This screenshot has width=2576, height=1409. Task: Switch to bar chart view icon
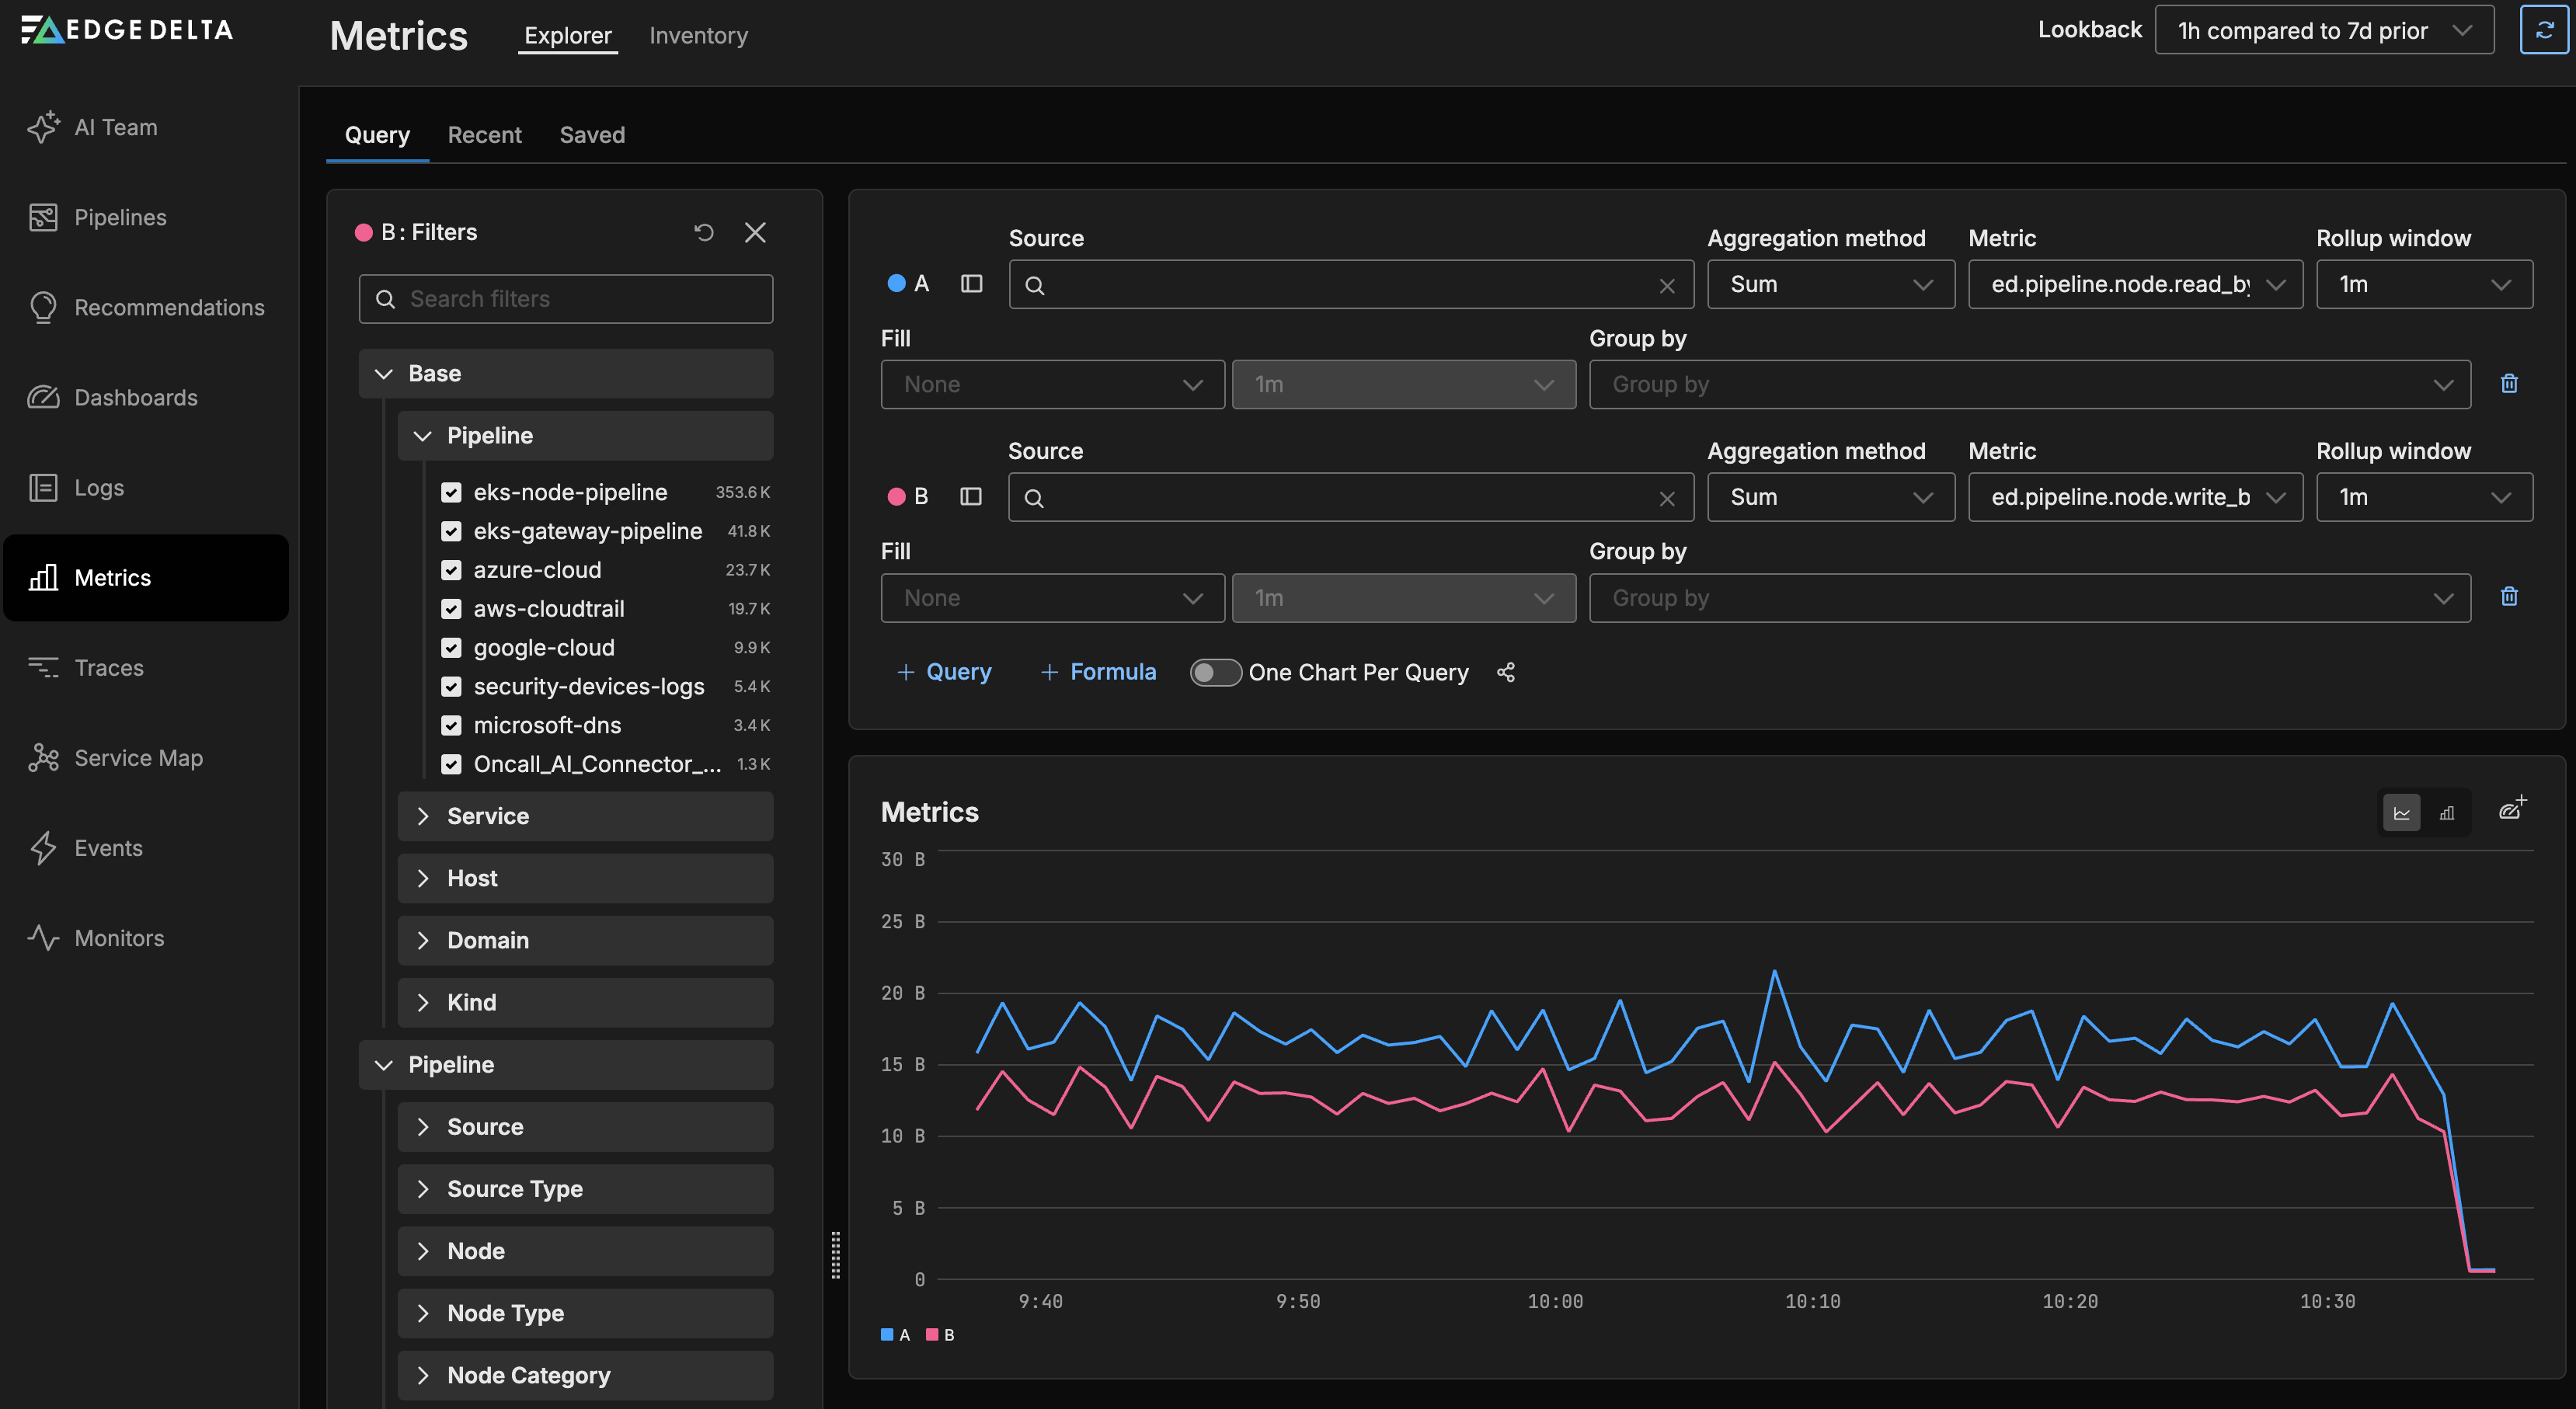[x=2447, y=813]
